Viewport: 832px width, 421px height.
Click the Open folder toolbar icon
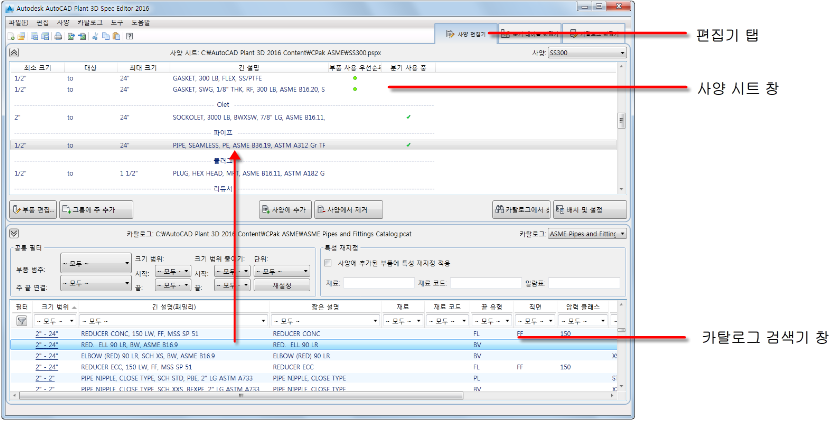coord(21,36)
